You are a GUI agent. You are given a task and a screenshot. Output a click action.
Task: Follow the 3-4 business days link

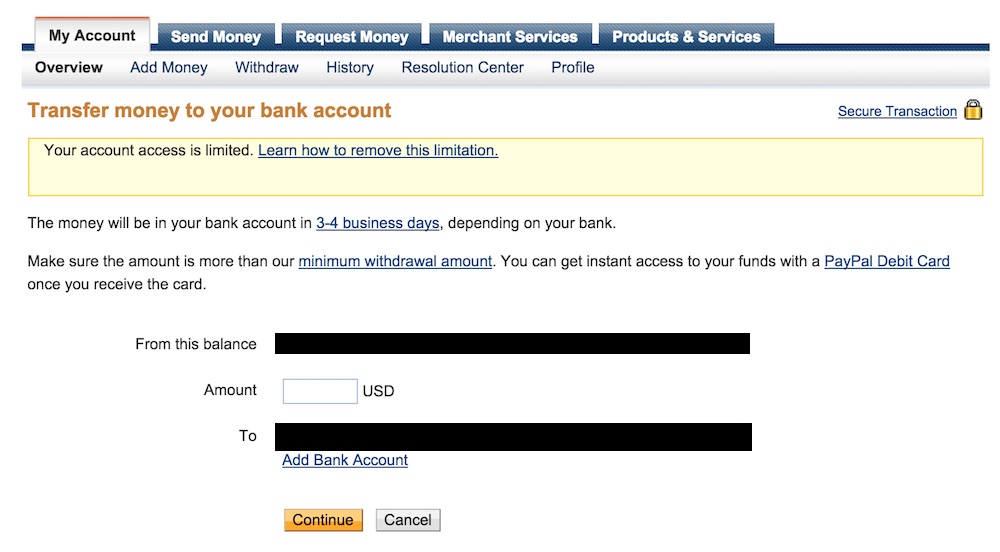378,223
